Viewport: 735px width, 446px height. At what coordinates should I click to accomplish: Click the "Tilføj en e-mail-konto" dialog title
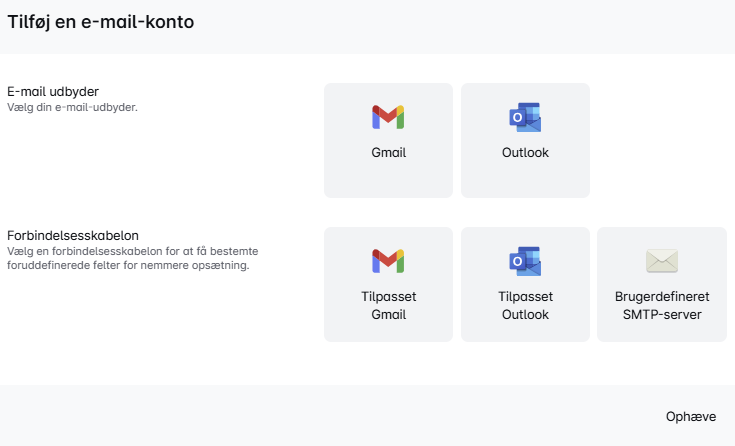(101, 22)
